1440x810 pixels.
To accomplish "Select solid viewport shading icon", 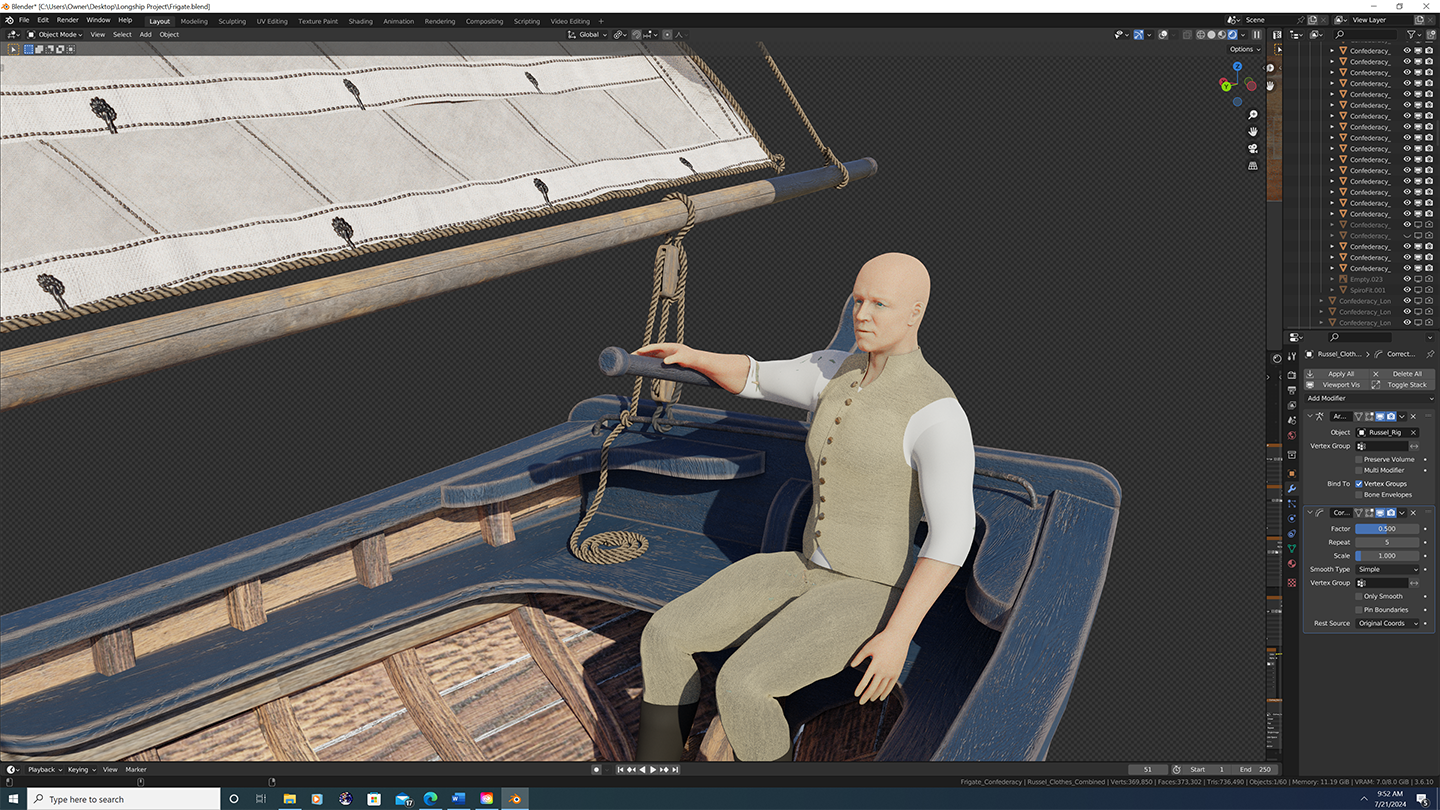I will 1211,34.
